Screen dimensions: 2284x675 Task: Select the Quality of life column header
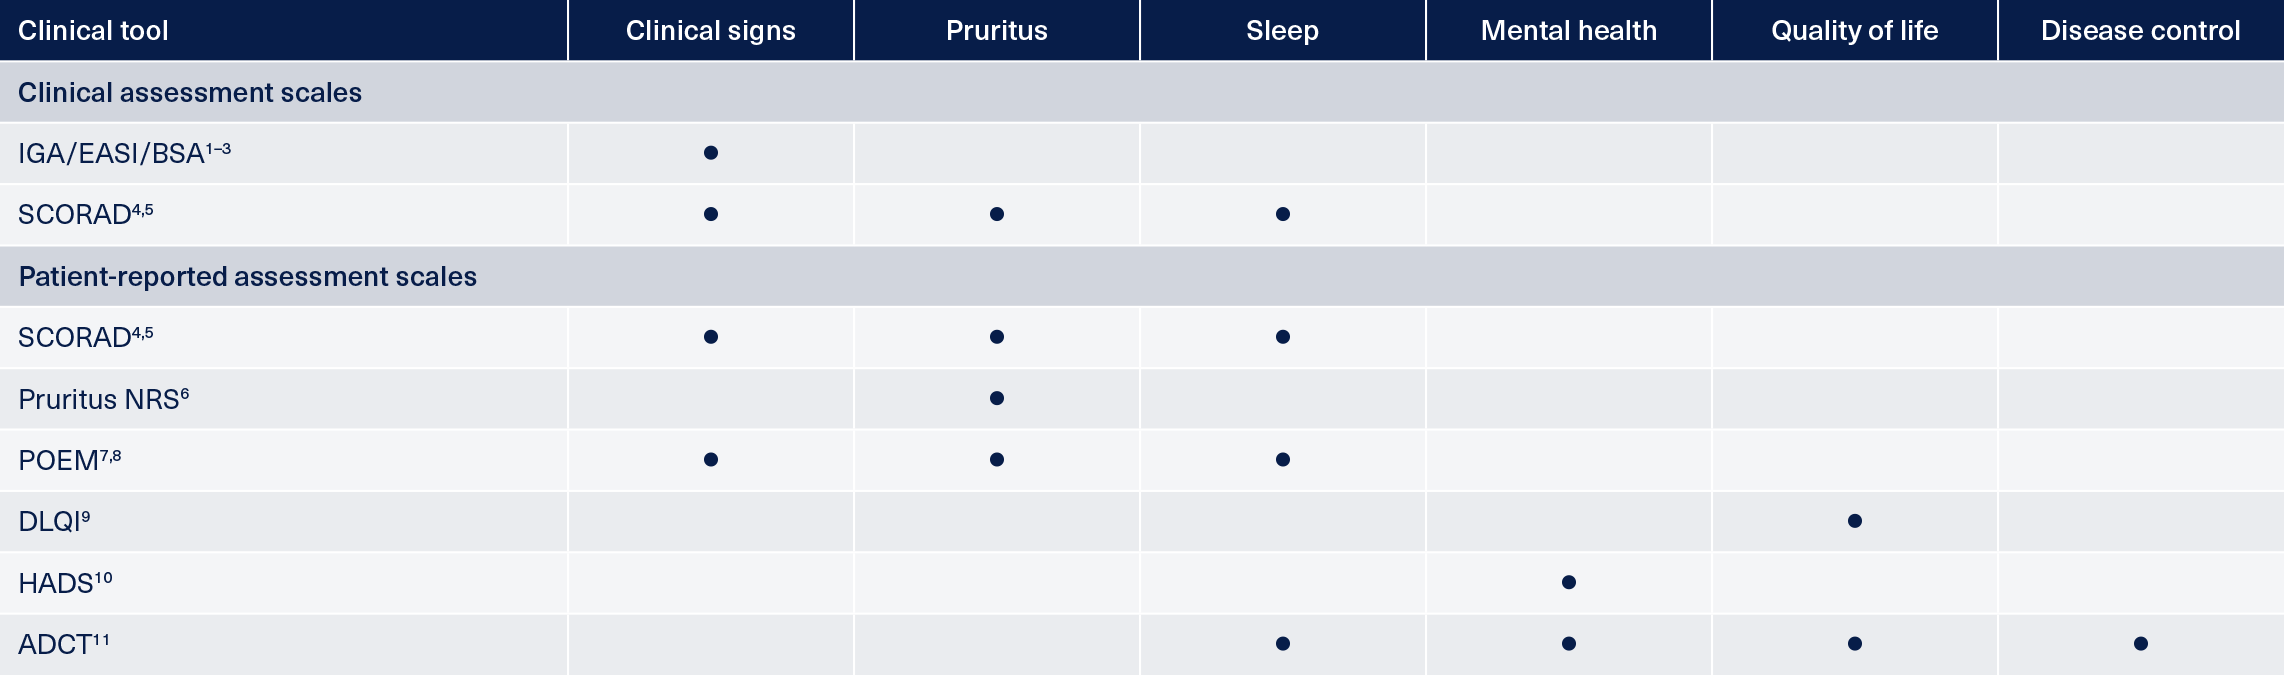click(1855, 31)
